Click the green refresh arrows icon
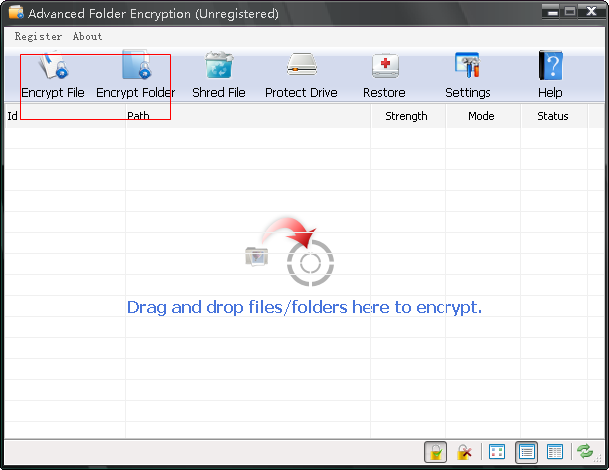 point(585,452)
